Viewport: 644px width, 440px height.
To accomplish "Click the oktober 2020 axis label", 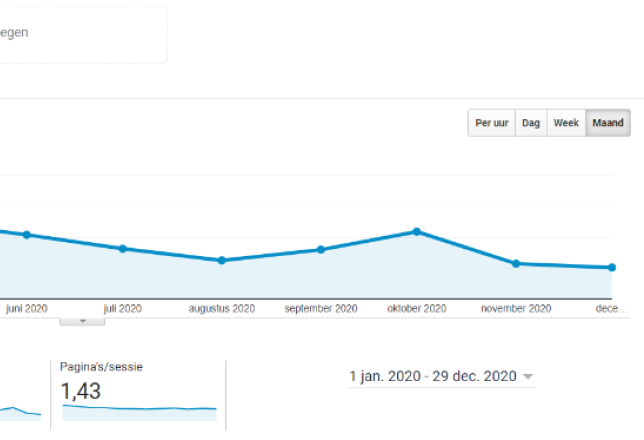I will pos(417,308).
